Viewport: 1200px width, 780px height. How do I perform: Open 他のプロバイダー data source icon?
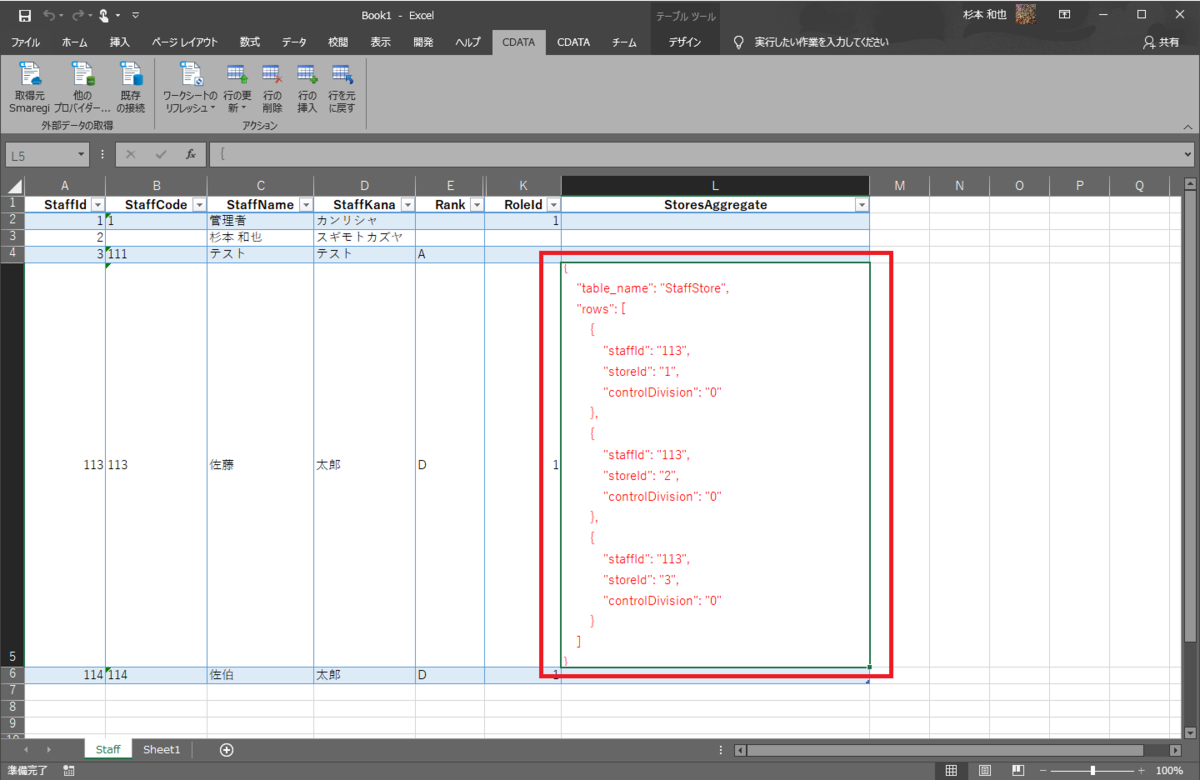[x=81, y=87]
